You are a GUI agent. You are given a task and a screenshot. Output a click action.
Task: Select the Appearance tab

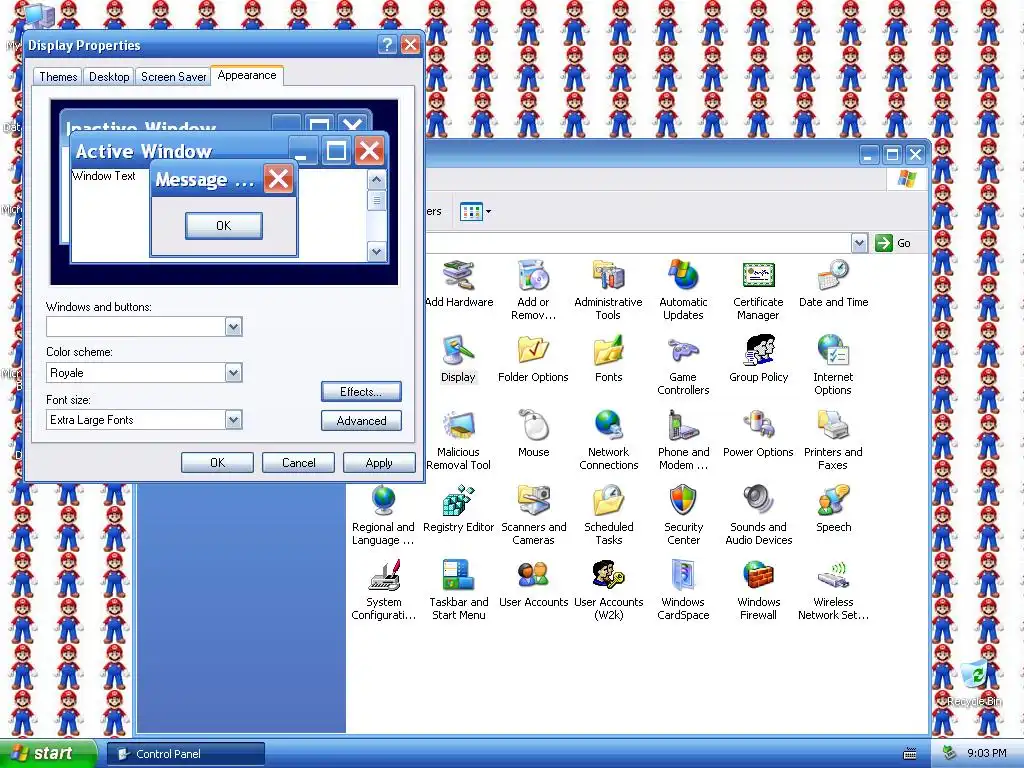coord(247,75)
